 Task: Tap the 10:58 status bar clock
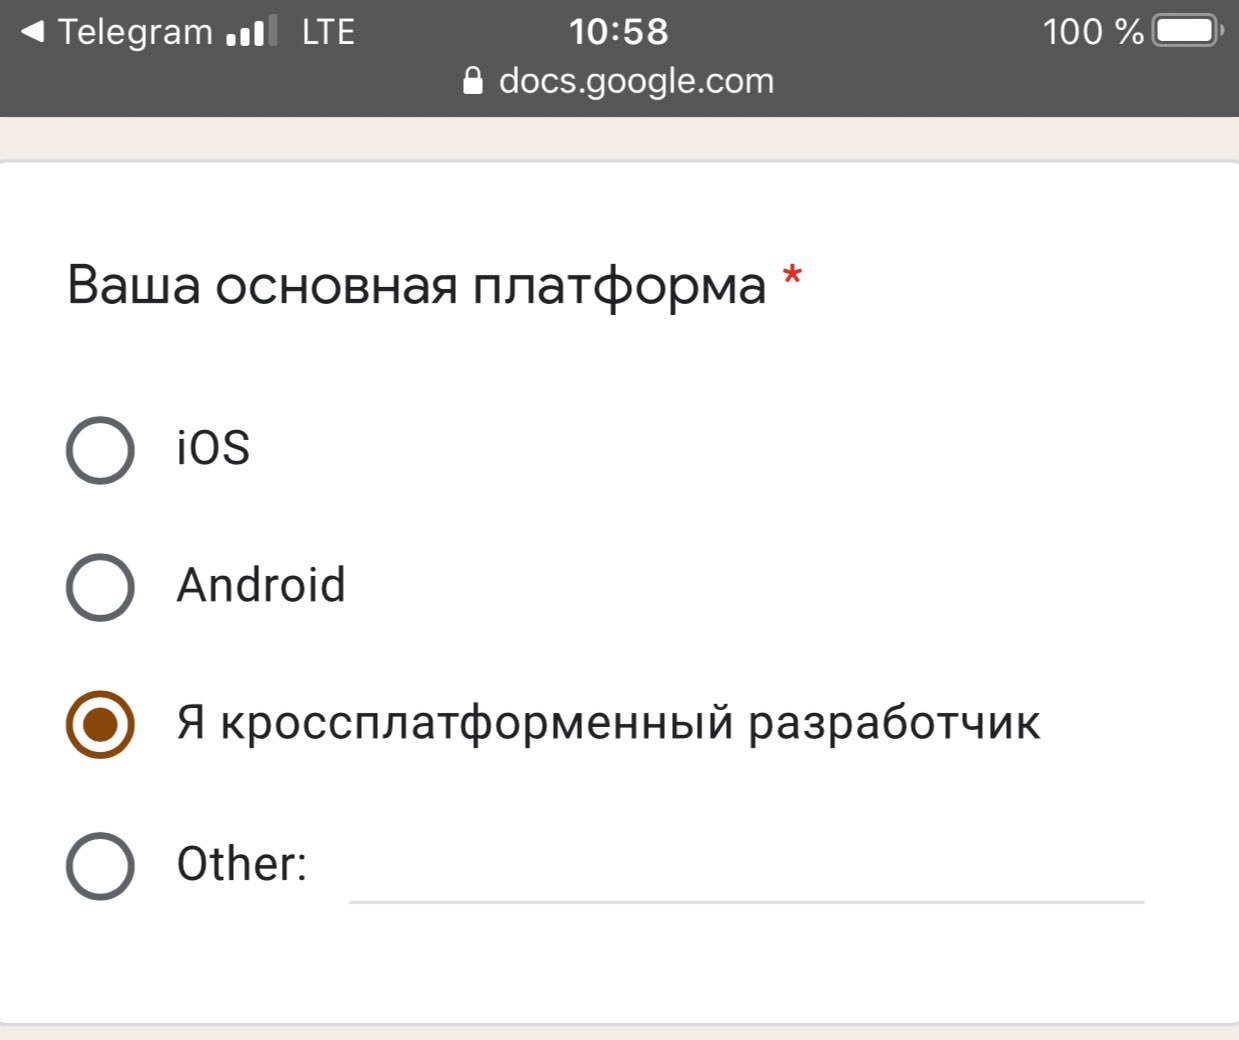pos(618,32)
